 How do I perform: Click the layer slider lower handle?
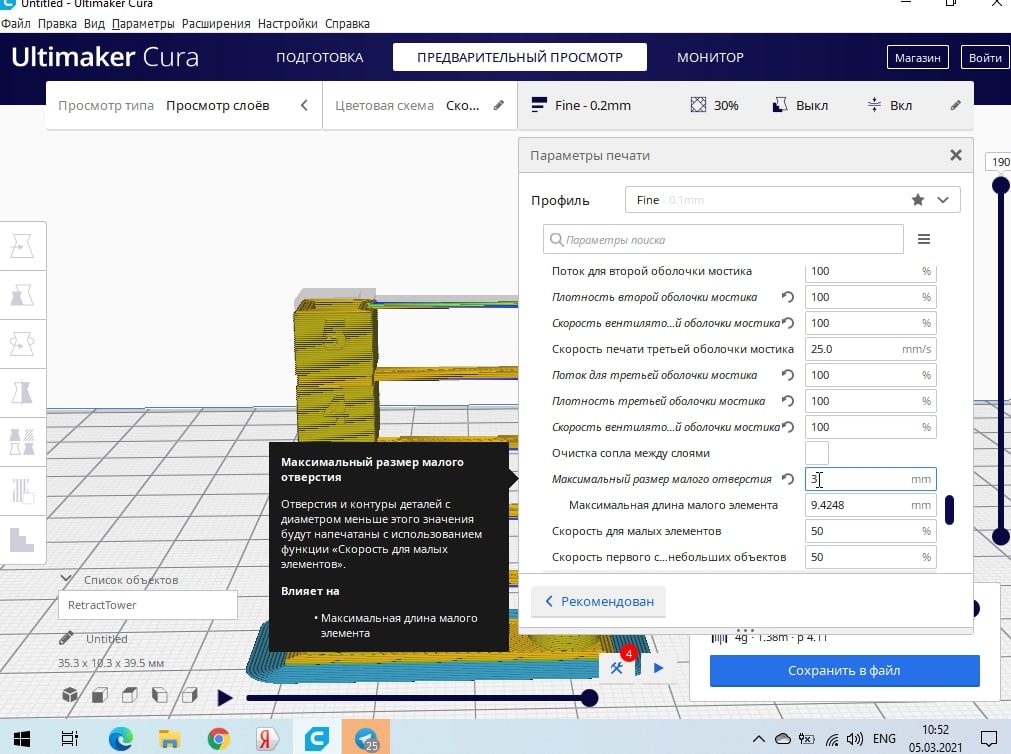coord(1000,537)
